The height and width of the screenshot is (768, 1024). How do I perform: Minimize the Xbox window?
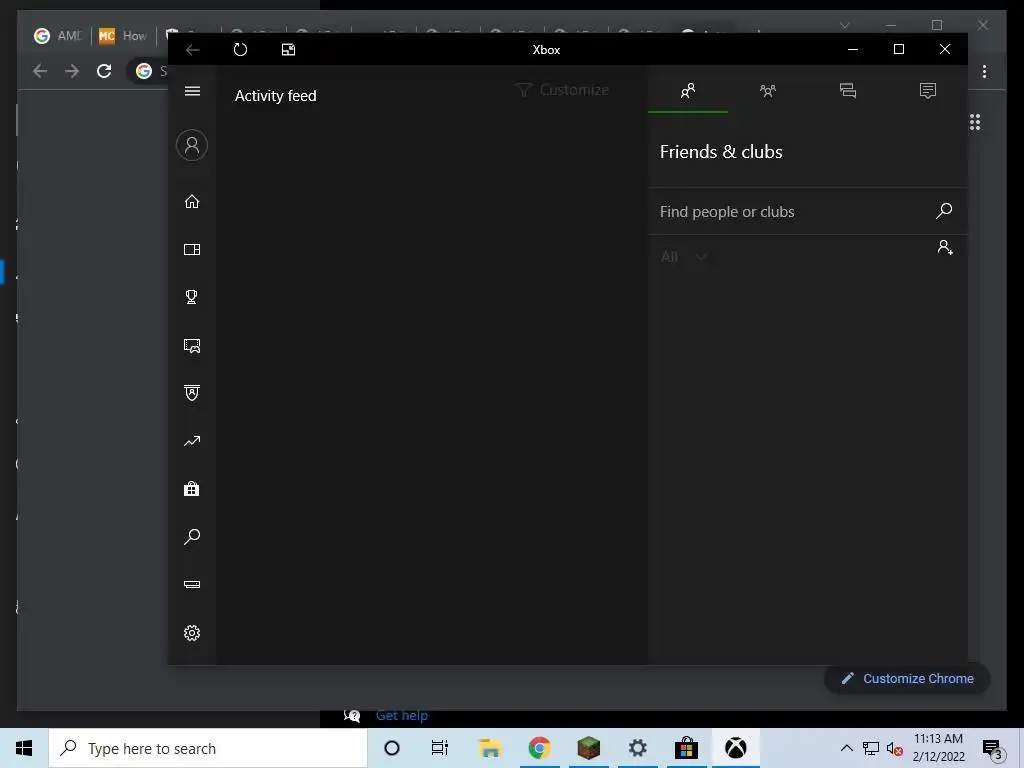click(853, 50)
